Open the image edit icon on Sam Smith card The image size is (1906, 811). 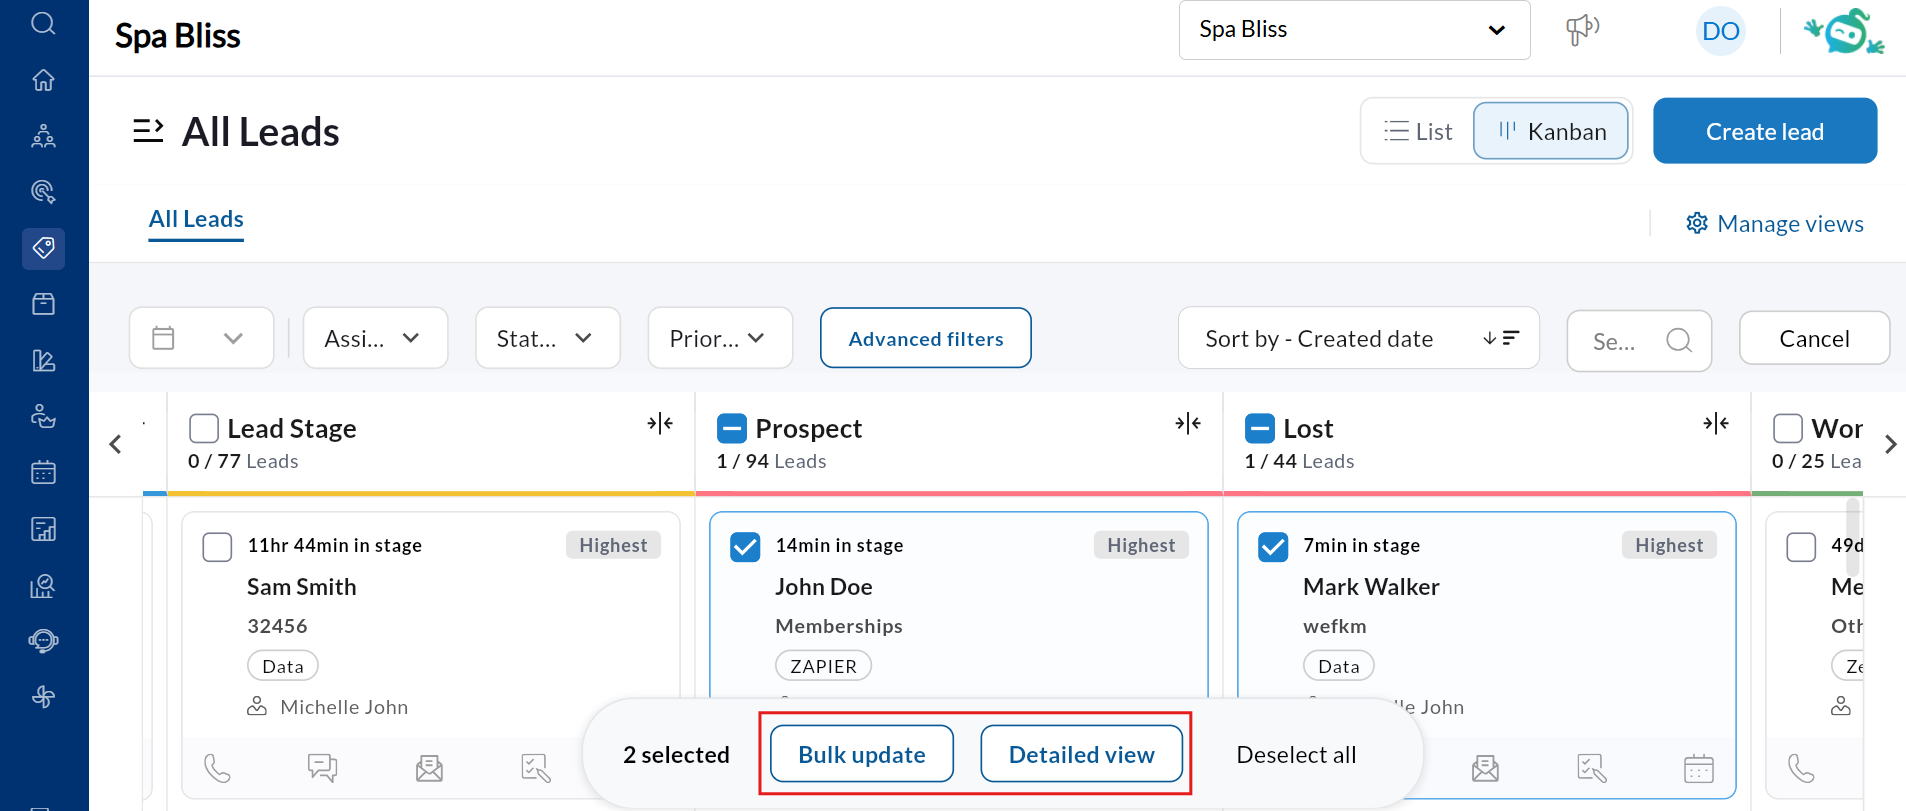tap(536, 768)
